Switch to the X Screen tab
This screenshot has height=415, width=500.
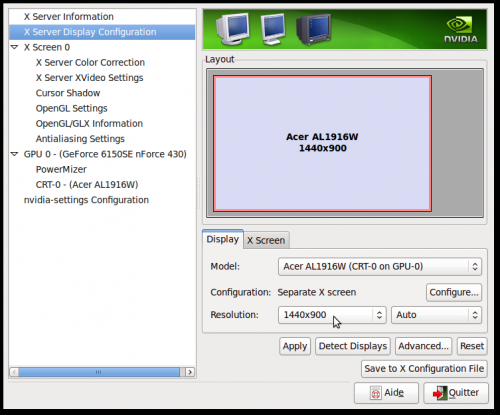click(x=266, y=240)
